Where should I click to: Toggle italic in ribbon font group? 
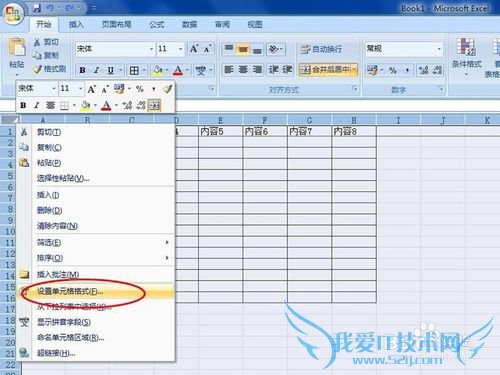coord(96,70)
